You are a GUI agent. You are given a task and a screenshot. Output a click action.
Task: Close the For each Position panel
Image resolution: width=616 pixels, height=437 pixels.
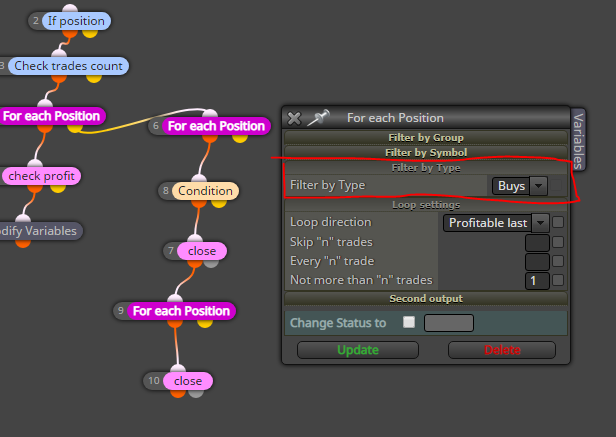point(294,118)
